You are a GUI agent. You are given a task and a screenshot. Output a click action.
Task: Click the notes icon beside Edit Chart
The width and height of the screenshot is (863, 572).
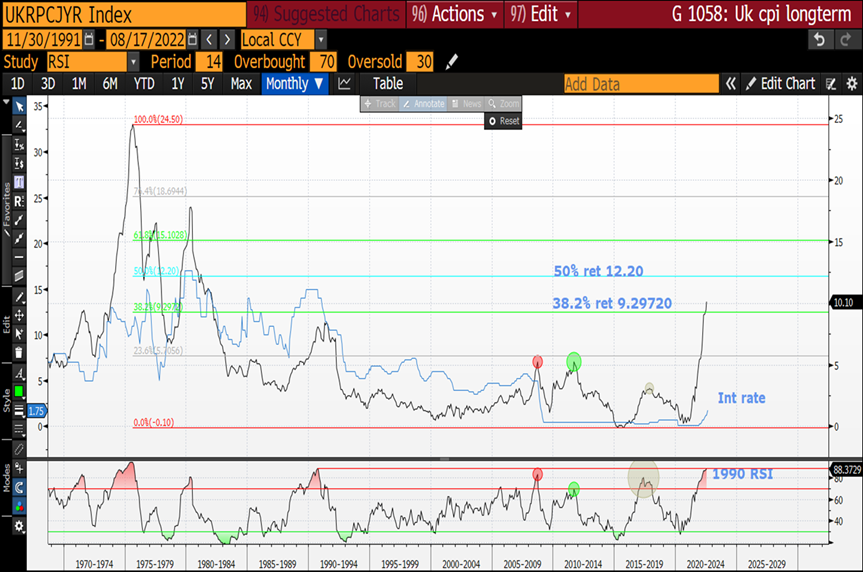tap(831, 84)
